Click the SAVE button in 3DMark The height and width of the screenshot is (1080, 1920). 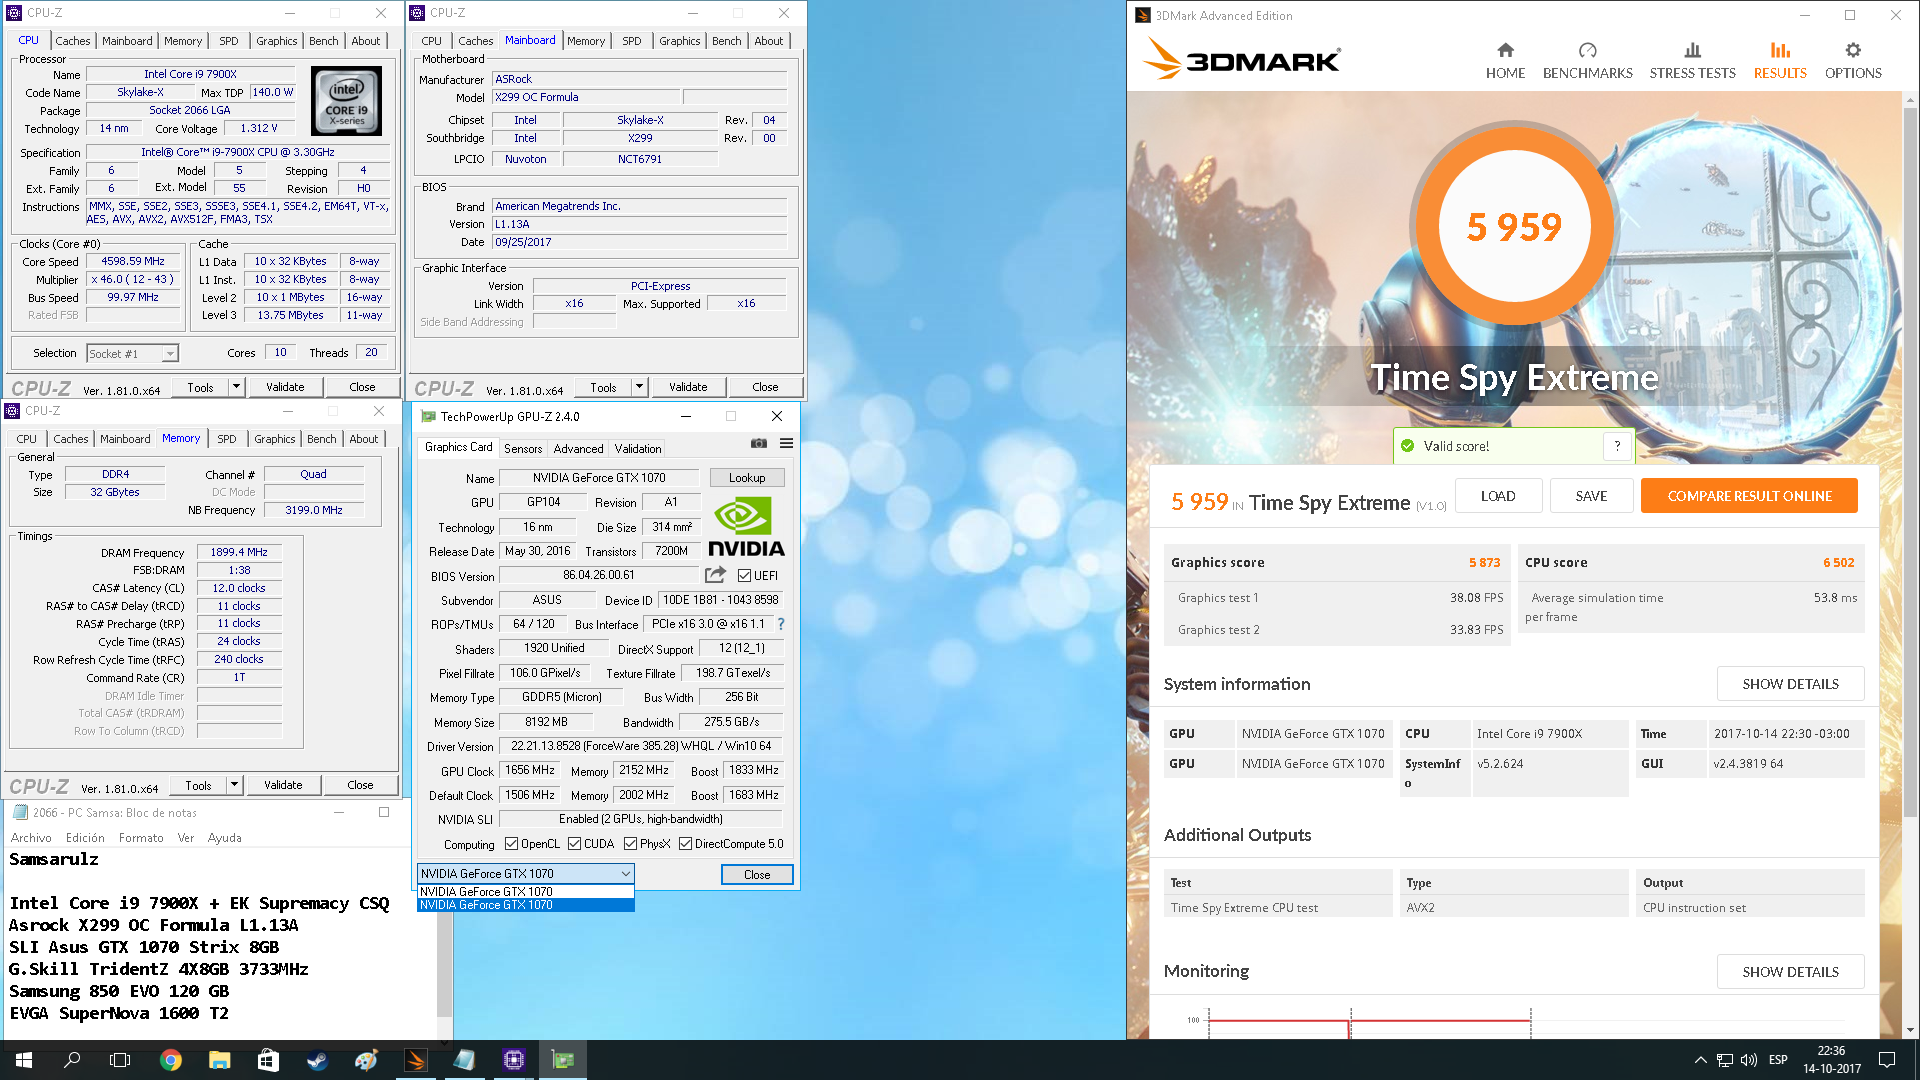coord(1591,496)
